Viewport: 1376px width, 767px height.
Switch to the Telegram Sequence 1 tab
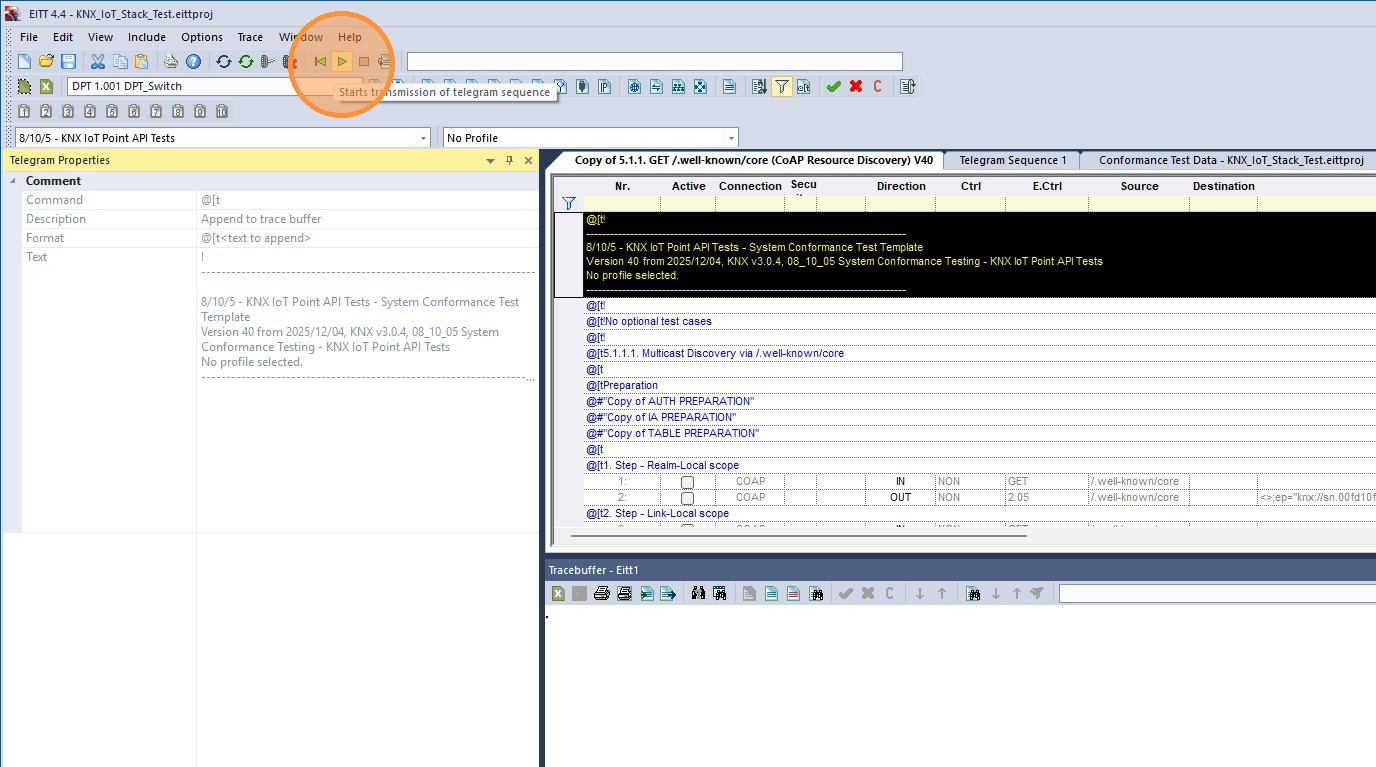tap(1013, 160)
